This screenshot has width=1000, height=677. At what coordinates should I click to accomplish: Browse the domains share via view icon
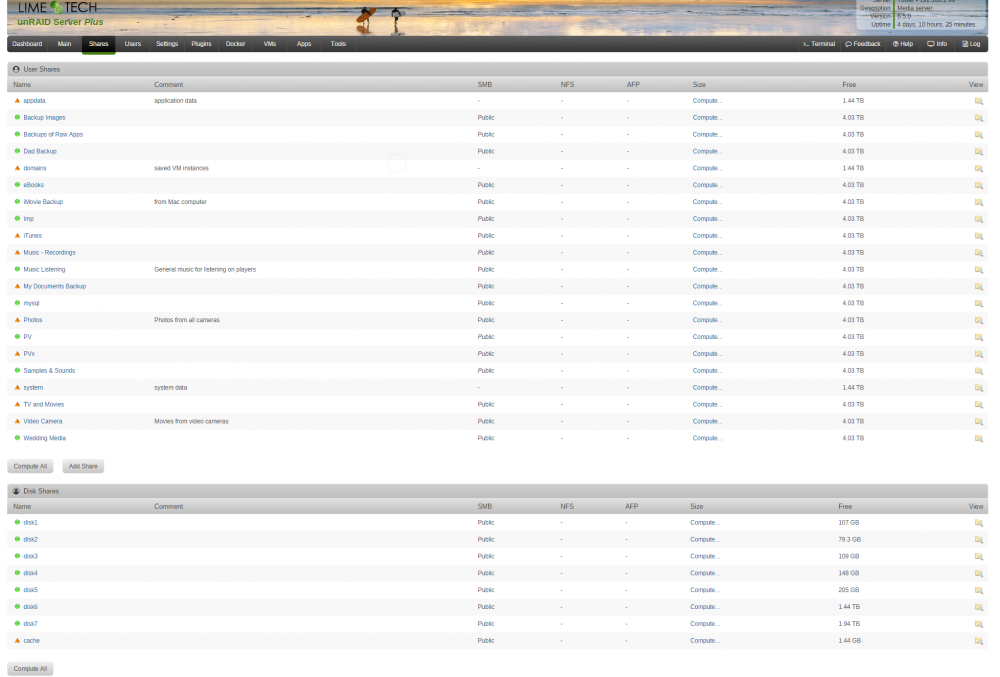[978, 168]
